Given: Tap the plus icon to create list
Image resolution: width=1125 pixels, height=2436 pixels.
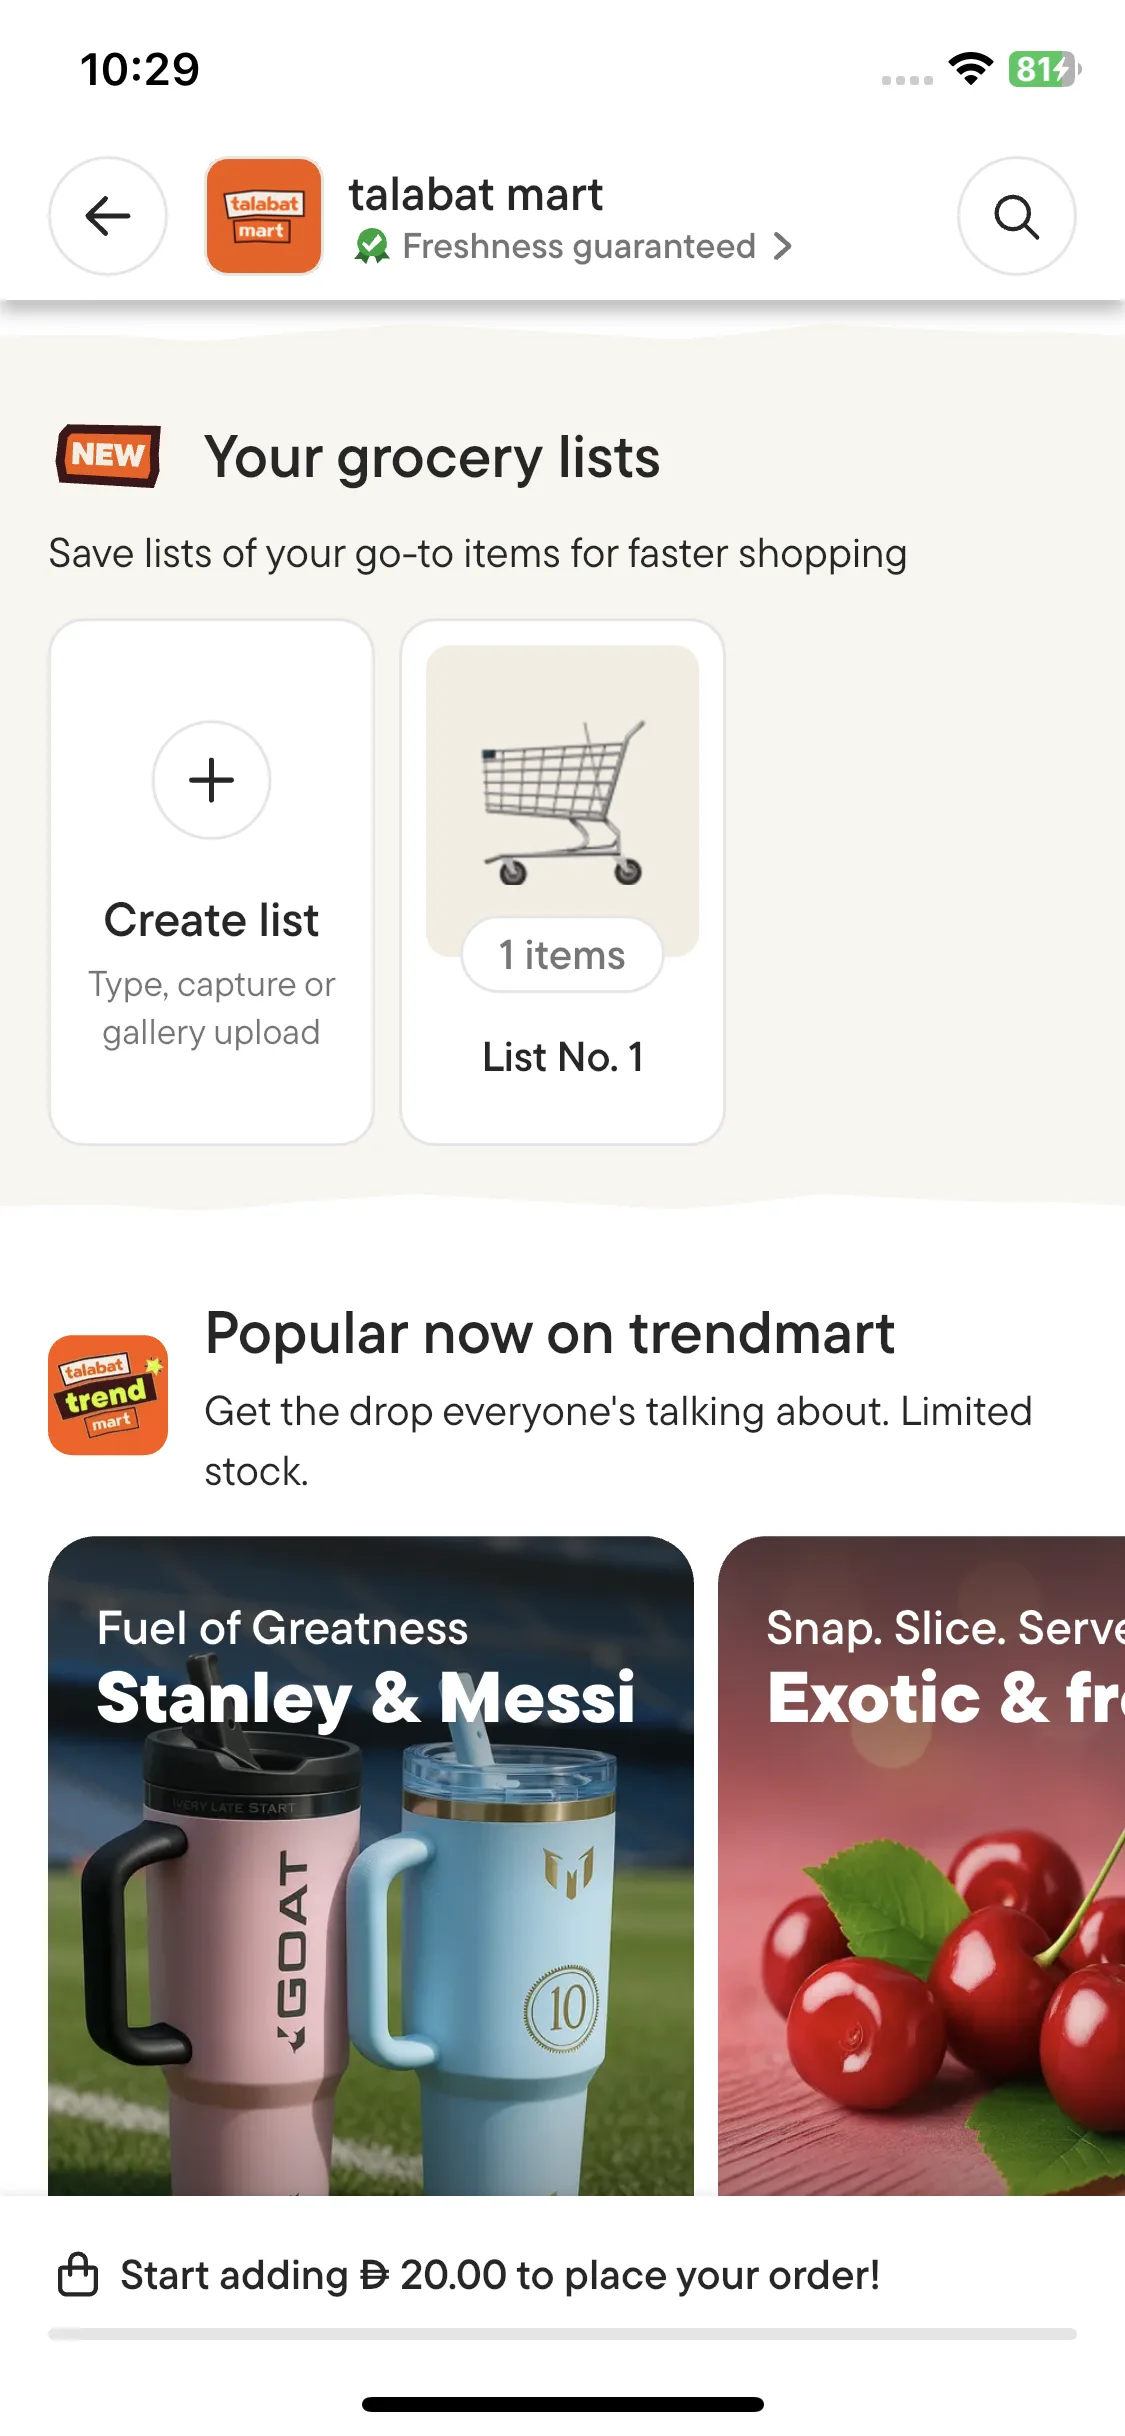Looking at the screenshot, I should [x=211, y=780].
